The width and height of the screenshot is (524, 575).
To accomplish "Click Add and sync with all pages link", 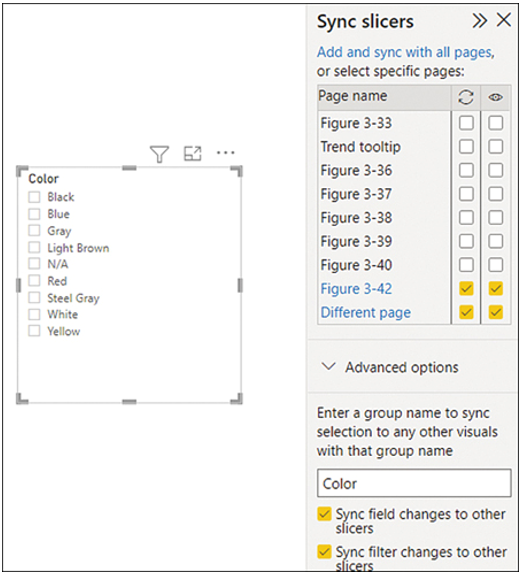I will point(406,52).
